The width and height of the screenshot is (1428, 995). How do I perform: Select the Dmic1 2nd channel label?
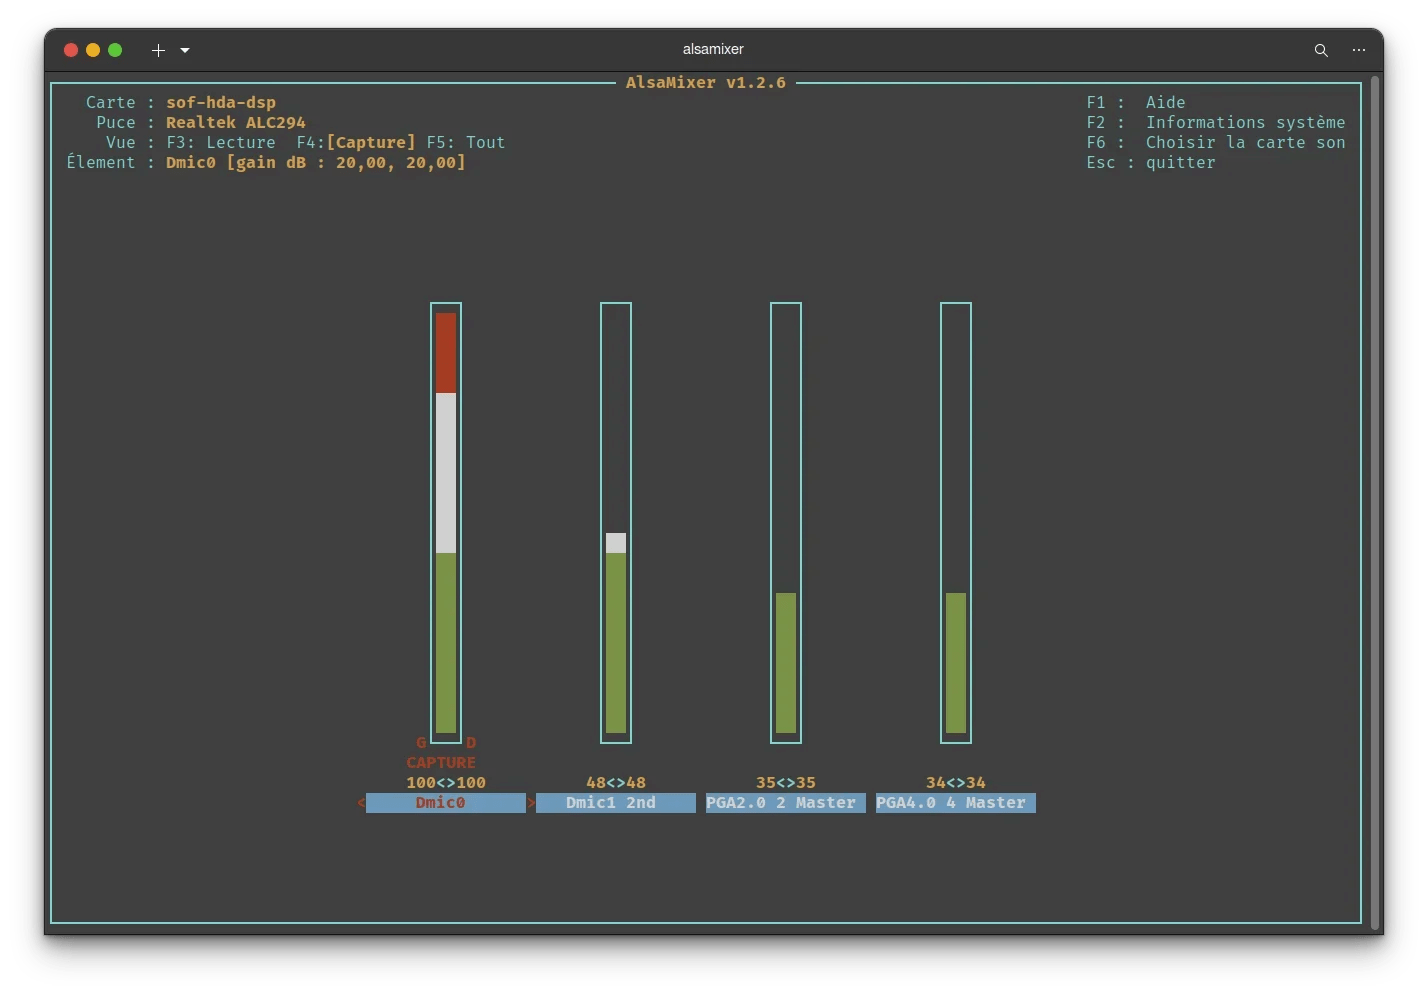pos(616,803)
